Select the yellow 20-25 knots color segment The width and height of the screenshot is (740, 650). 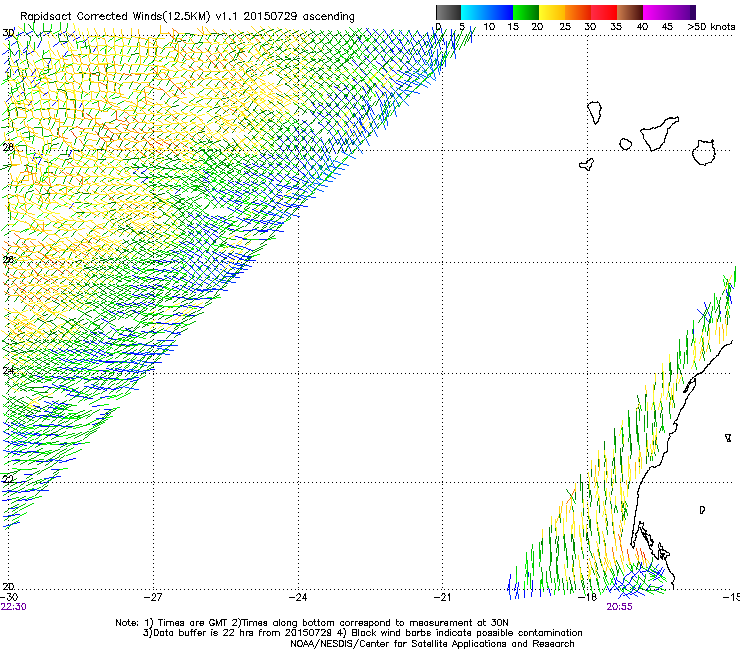click(x=552, y=12)
